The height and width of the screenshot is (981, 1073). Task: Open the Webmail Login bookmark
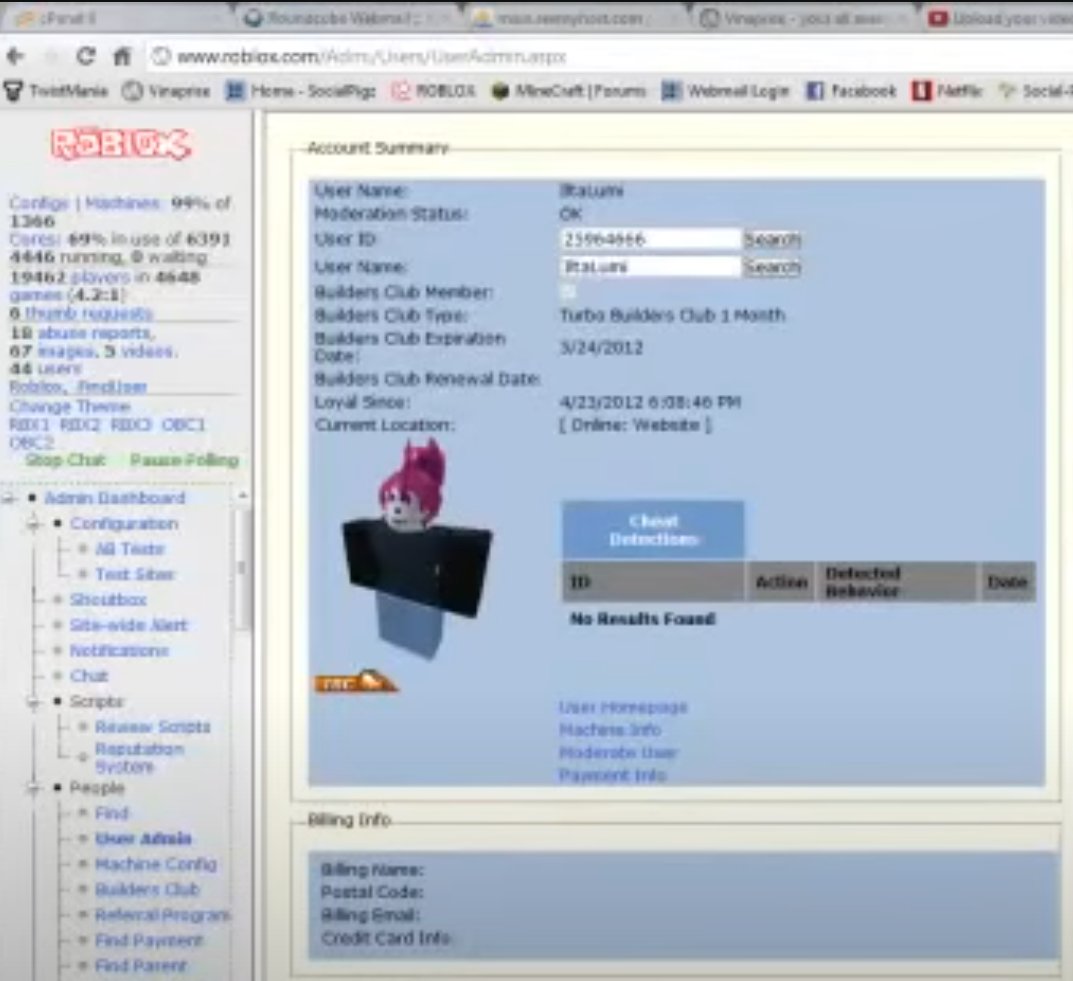725,90
